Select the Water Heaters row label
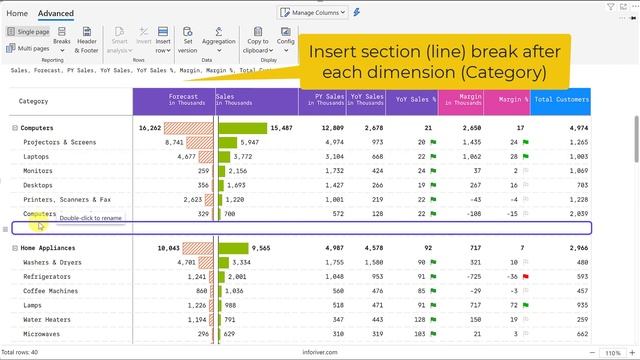This screenshot has width=640, height=360. coord(47,319)
